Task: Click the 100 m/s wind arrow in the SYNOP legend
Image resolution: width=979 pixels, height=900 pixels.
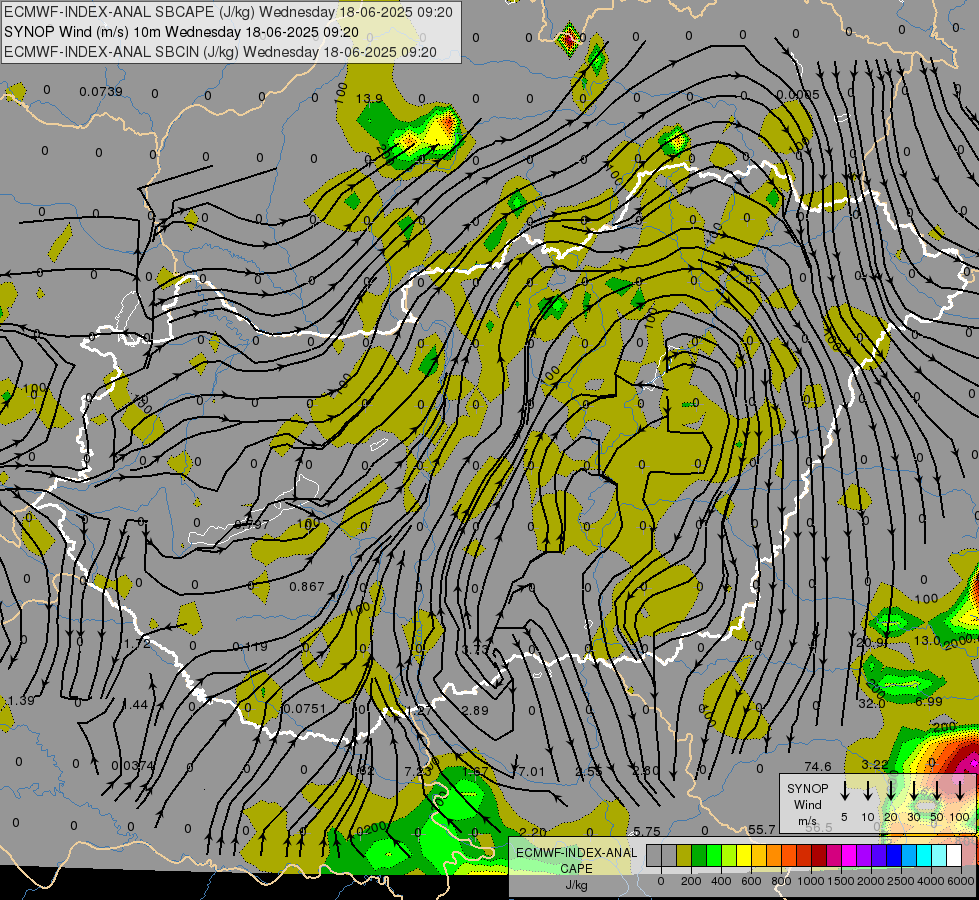Action: [x=960, y=790]
